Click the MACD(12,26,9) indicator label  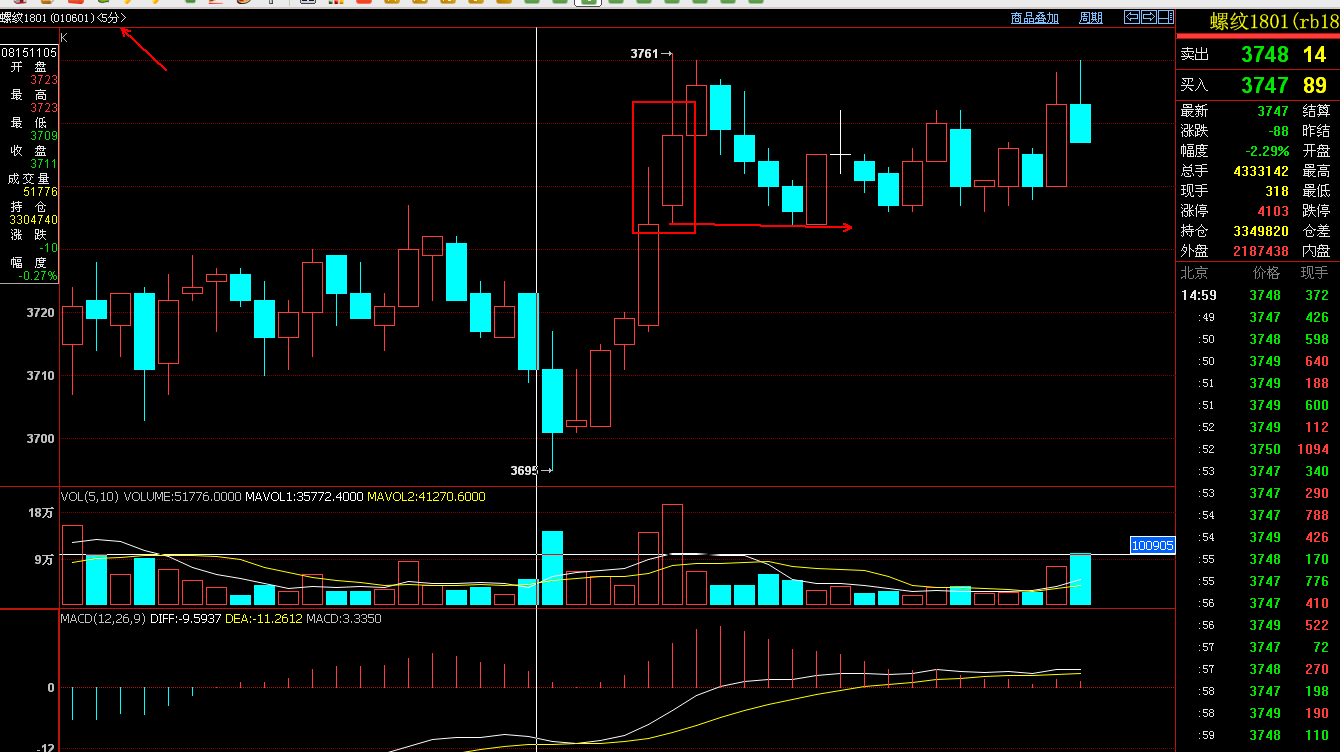point(103,619)
